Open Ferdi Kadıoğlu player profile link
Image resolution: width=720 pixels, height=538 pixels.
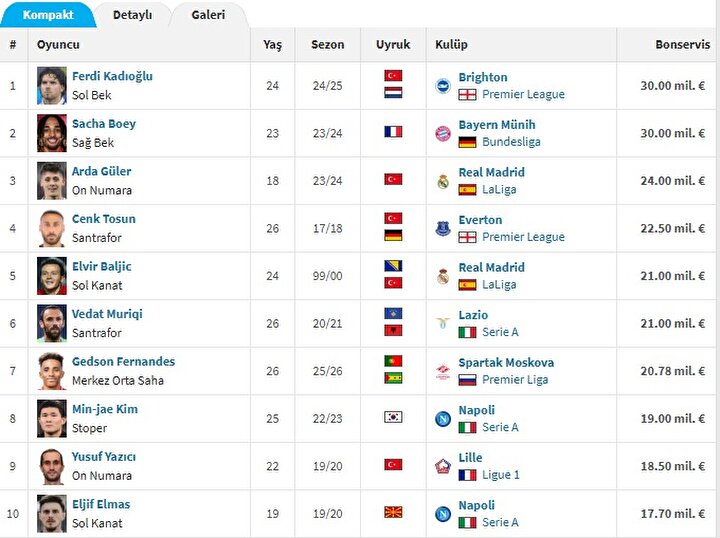click(x=112, y=76)
